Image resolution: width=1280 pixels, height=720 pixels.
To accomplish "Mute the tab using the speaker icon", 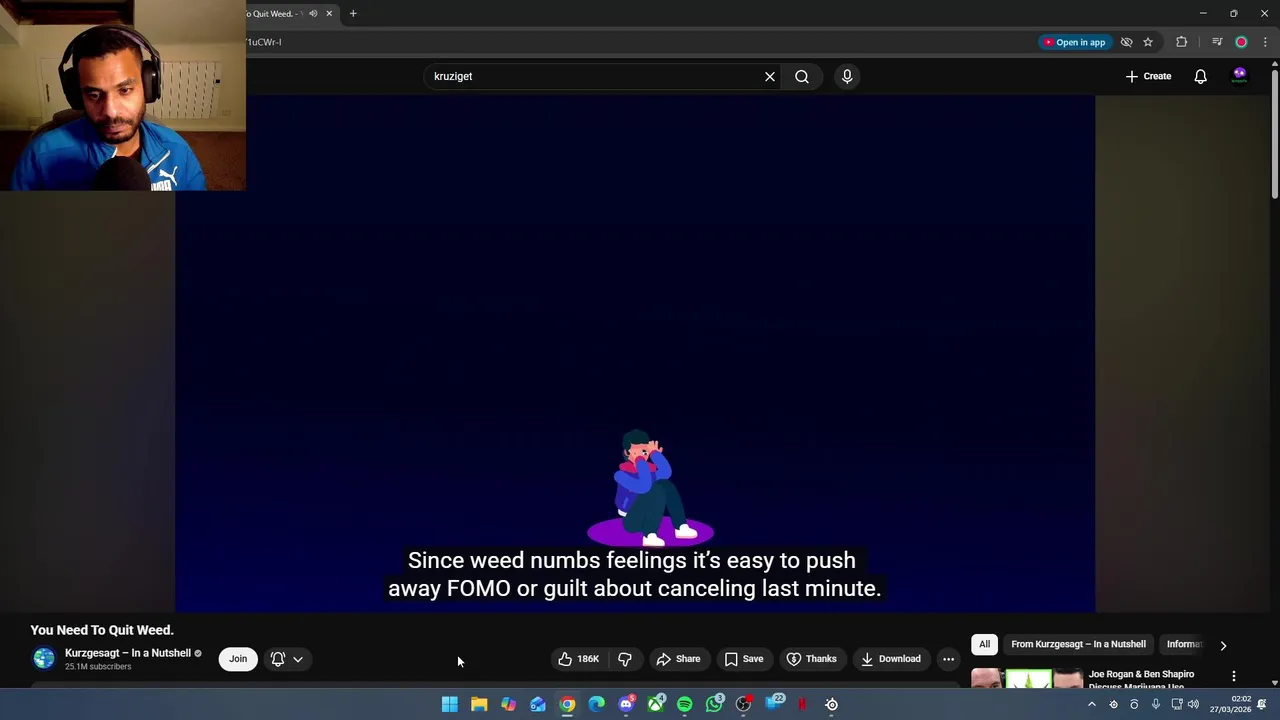I will point(313,13).
